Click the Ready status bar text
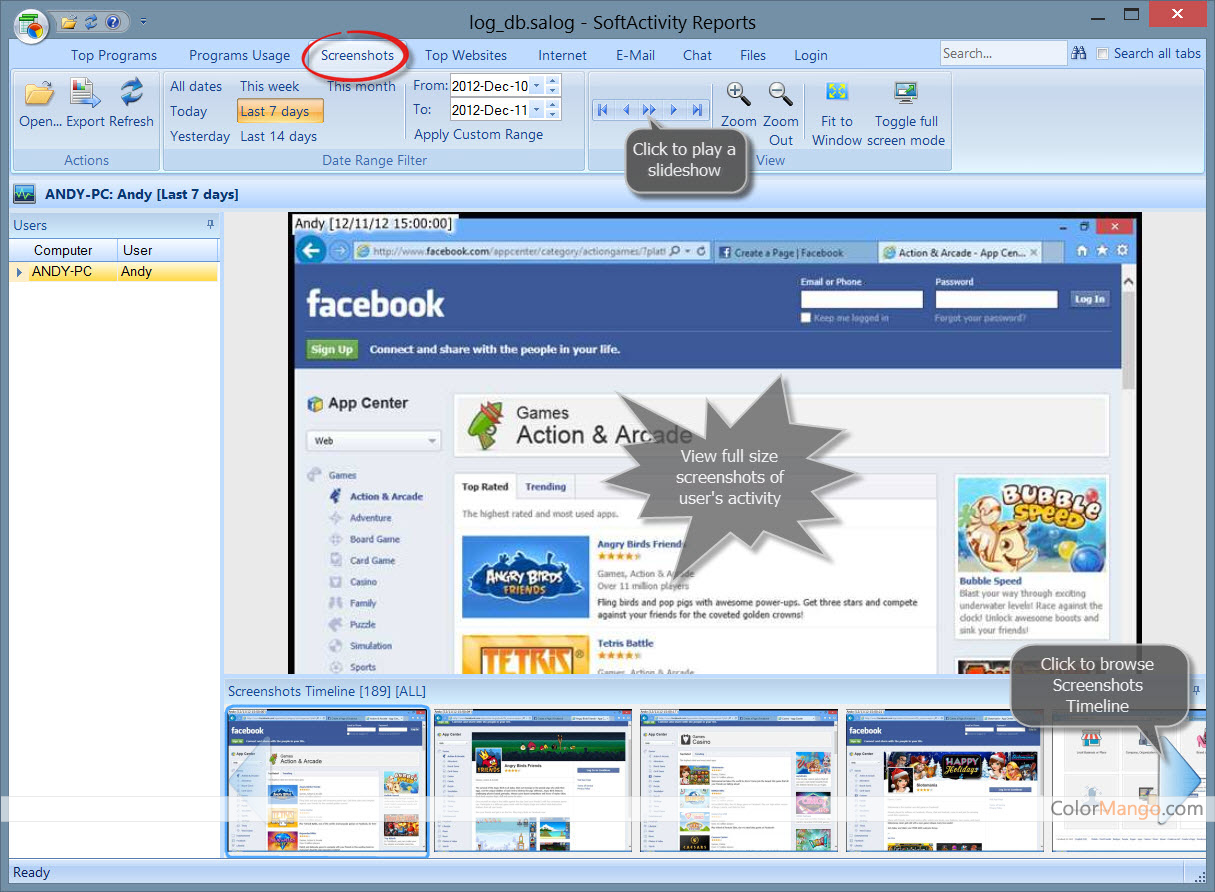Viewport: 1215px width, 892px height. click(x=31, y=872)
